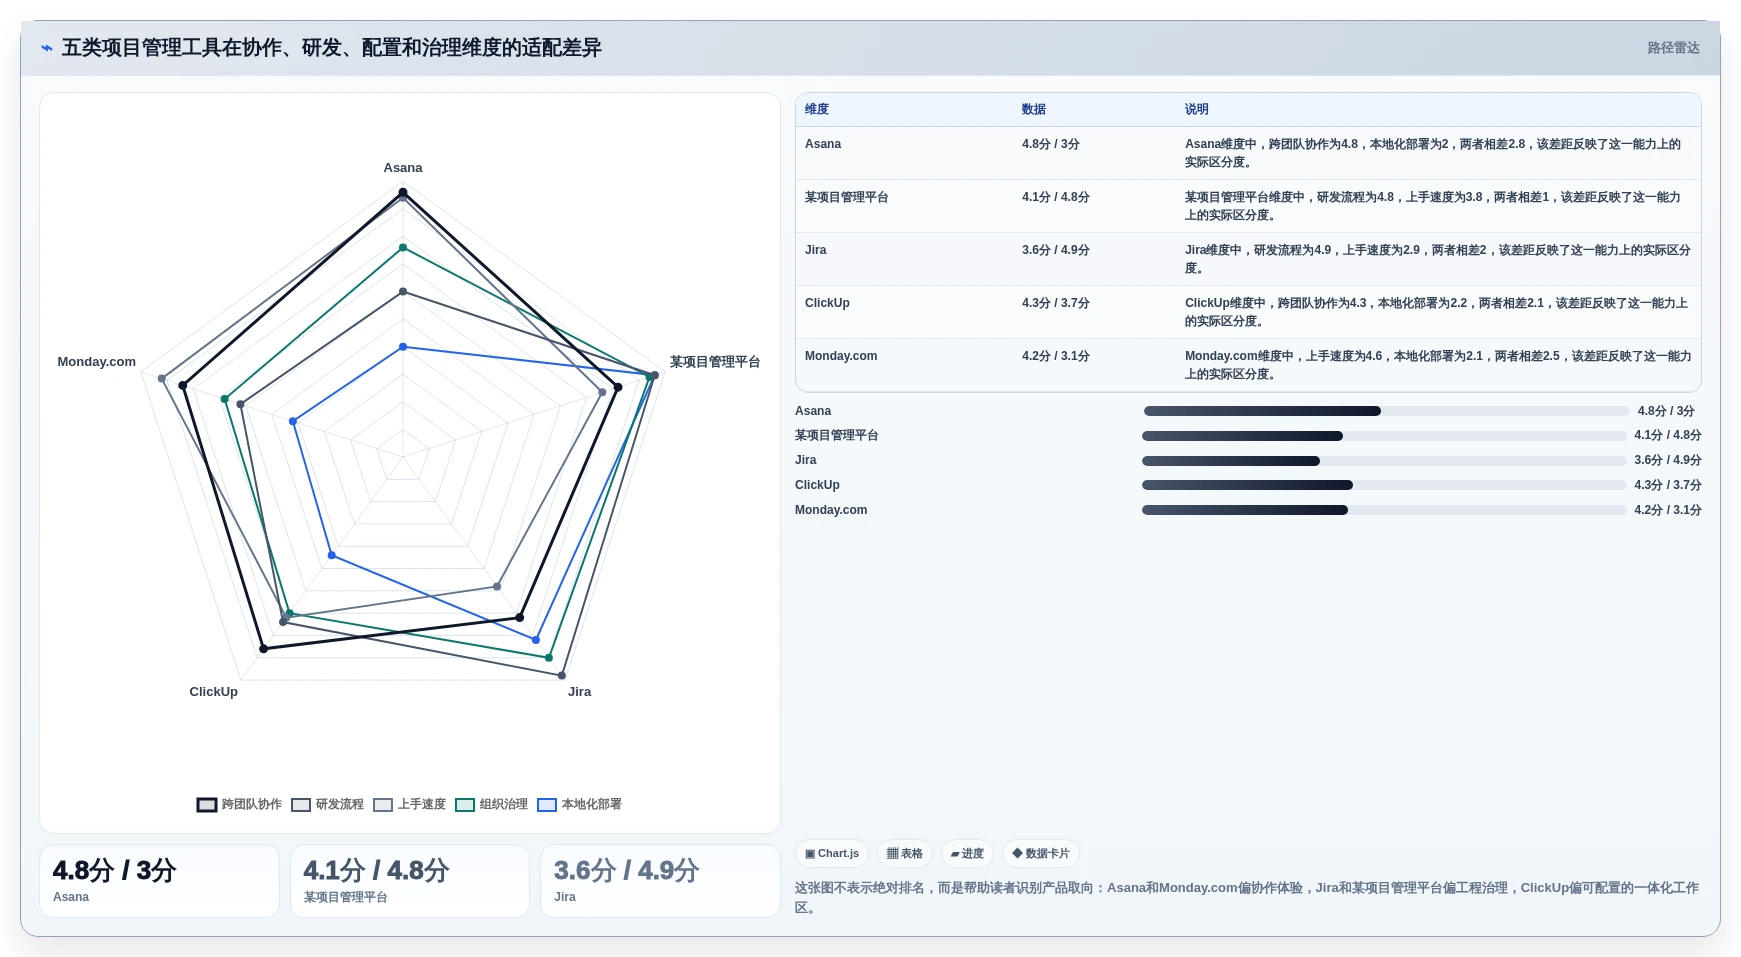The image size is (1741, 957).
Task: Click the Monday.com progress bar
Action: [1384, 510]
